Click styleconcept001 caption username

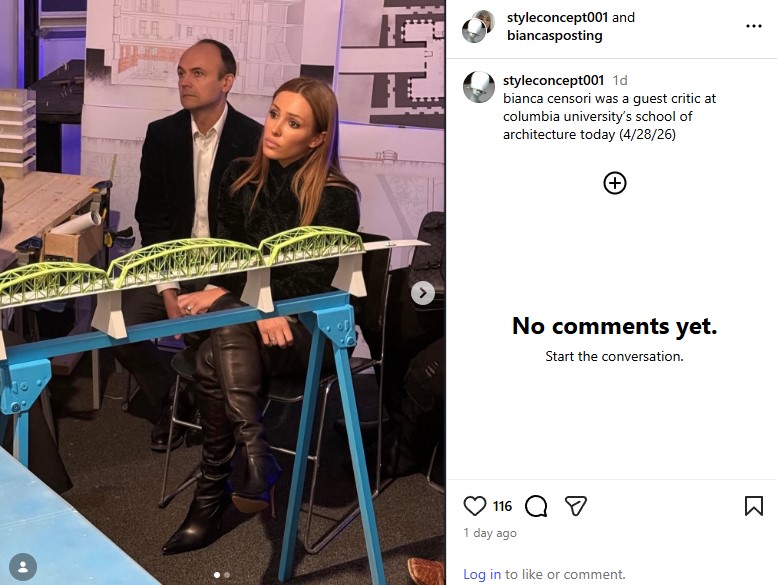tap(554, 80)
